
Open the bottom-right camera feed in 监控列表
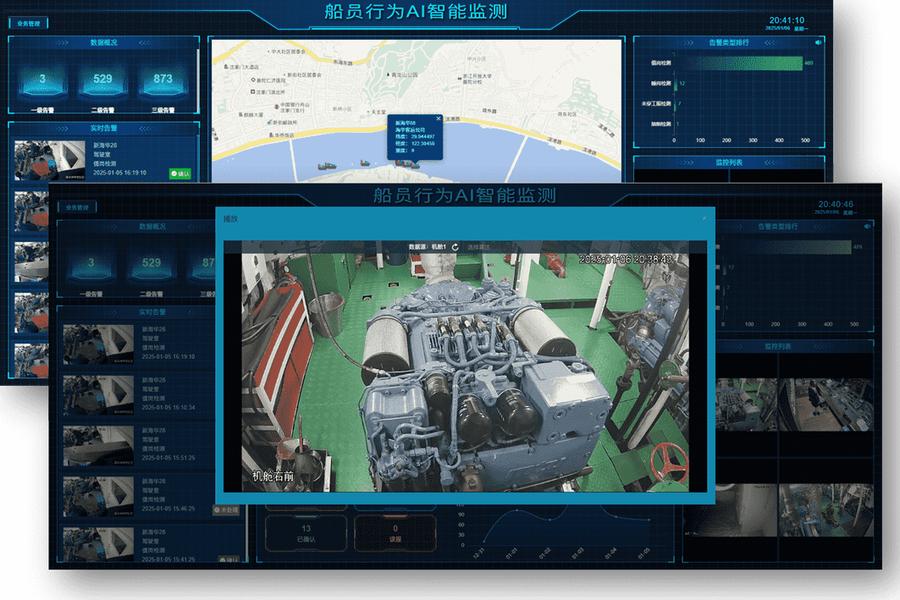tap(826, 510)
